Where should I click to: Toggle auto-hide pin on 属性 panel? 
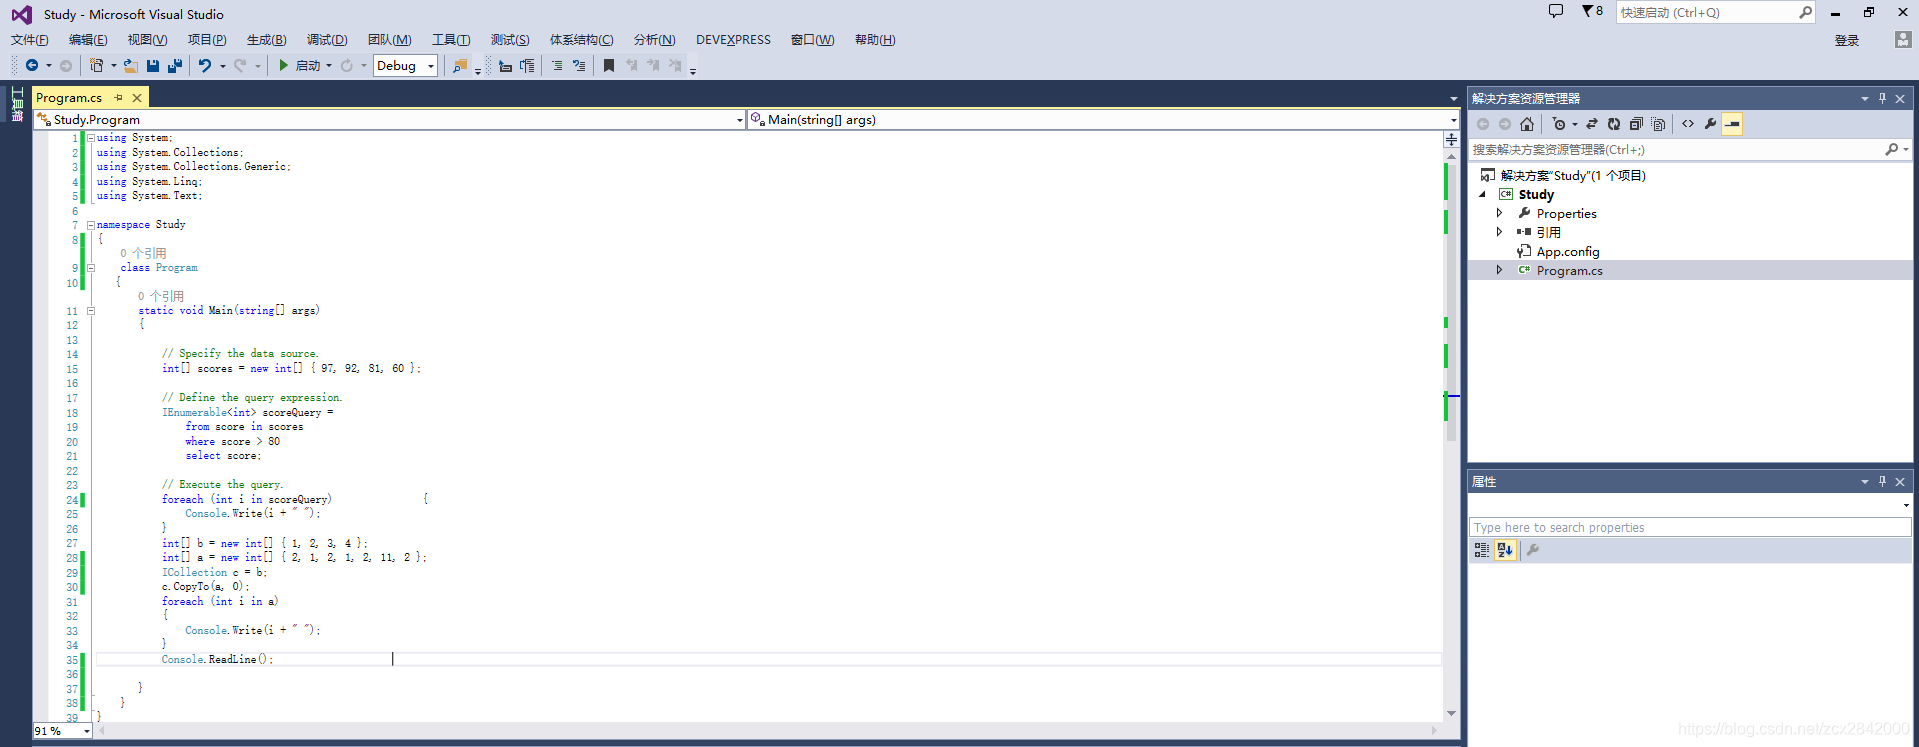coord(1882,481)
